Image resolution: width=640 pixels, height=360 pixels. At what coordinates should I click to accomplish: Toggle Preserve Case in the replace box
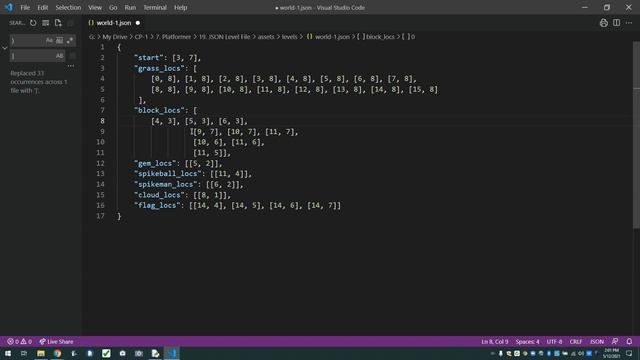[x=60, y=56]
